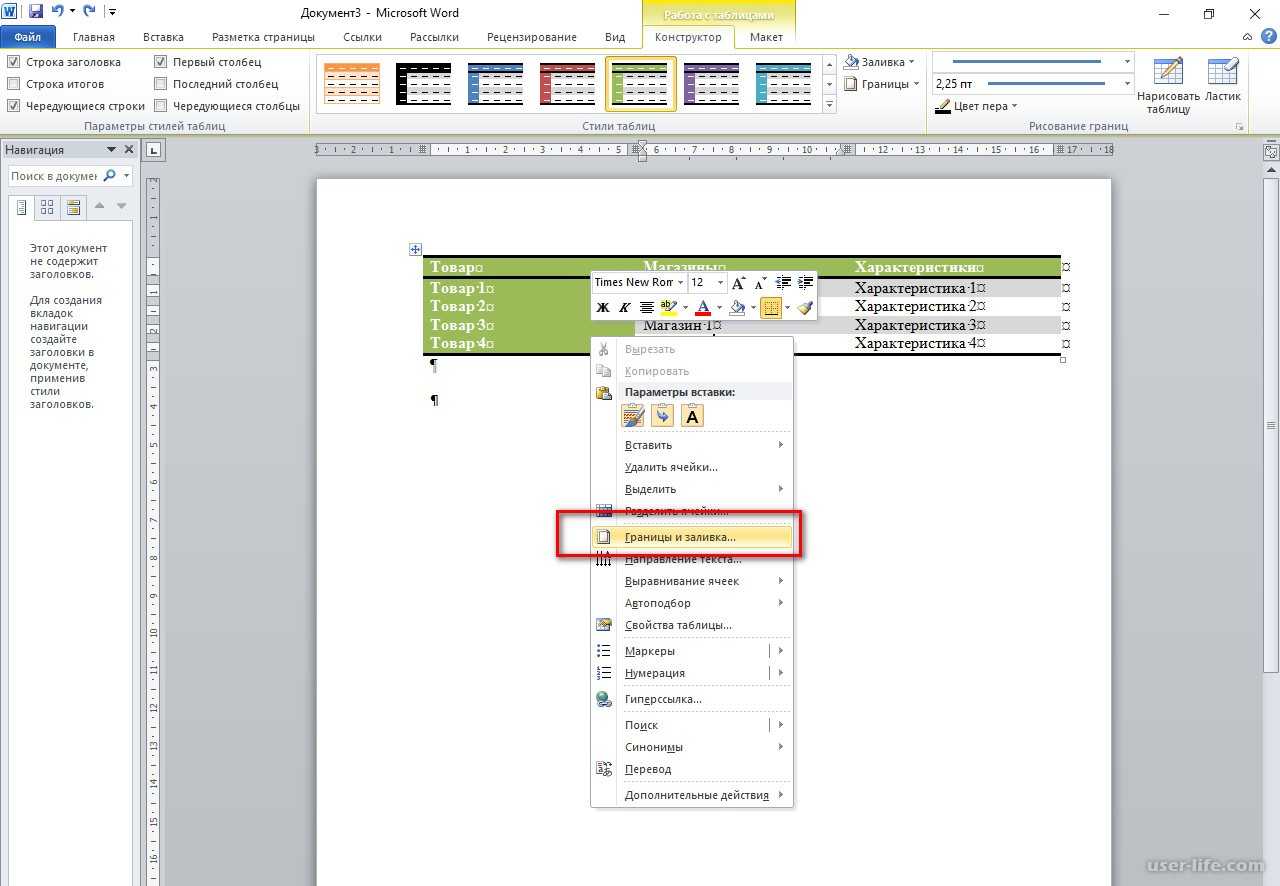Browse search results tab in Navigation pane
The width and height of the screenshot is (1280, 886).
click(x=72, y=207)
